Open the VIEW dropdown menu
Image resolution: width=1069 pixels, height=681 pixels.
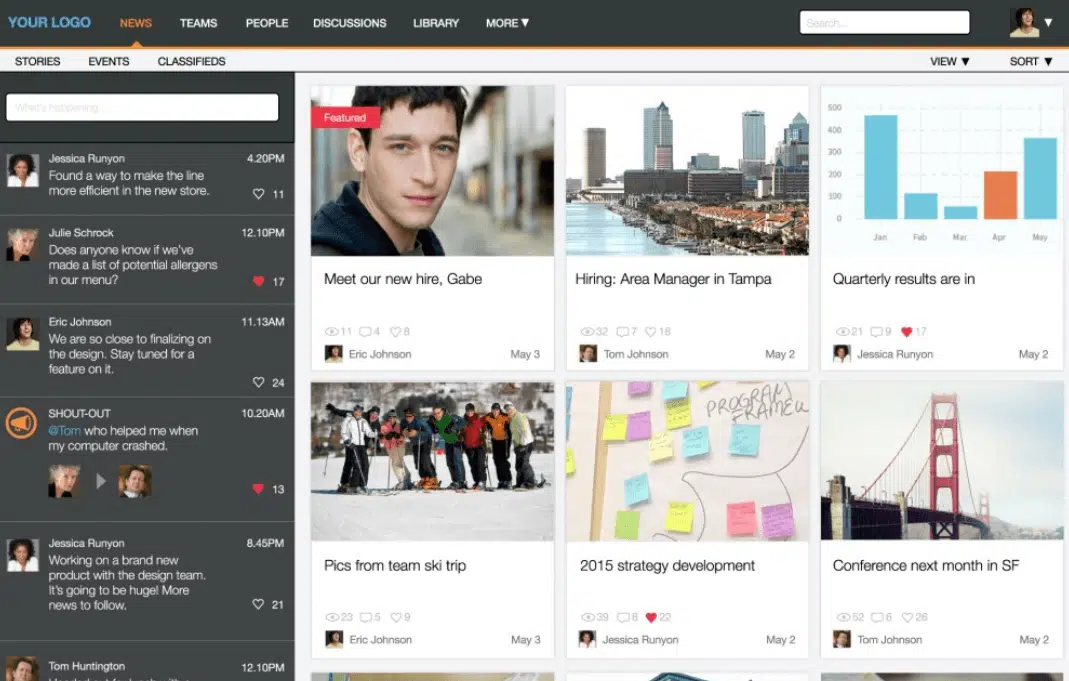tap(949, 61)
